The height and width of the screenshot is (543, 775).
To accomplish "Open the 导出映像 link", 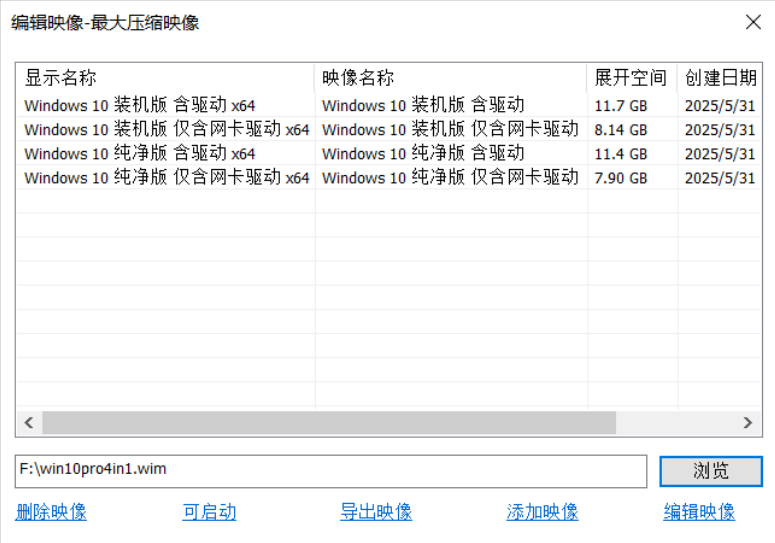I will (x=376, y=512).
